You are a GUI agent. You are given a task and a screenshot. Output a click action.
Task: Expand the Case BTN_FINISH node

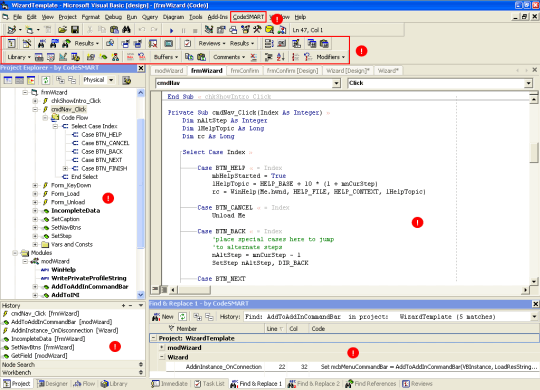point(65,168)
